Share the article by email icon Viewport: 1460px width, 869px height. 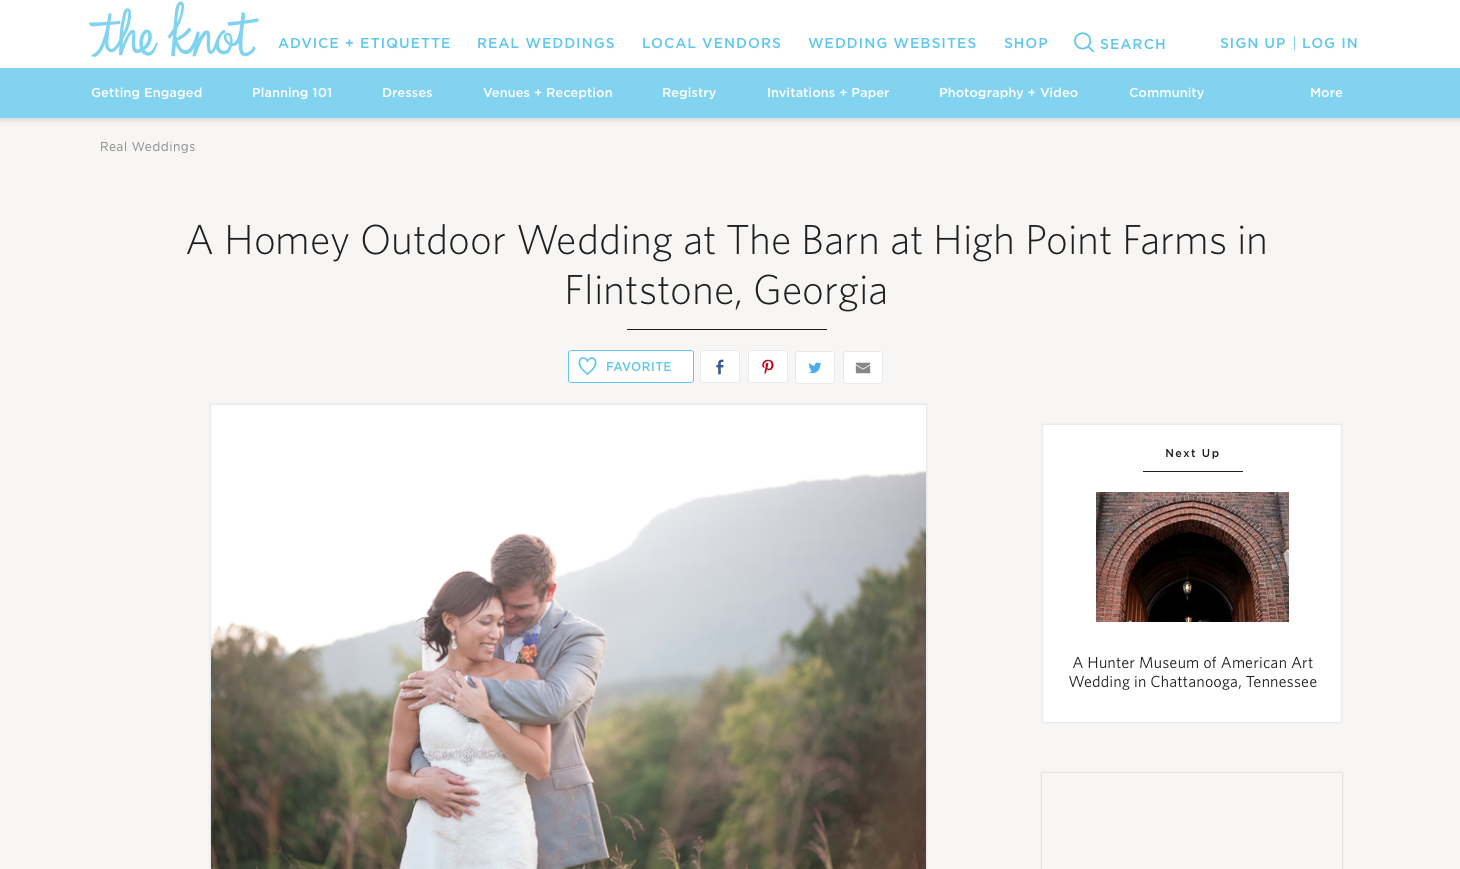coord(863,367)
